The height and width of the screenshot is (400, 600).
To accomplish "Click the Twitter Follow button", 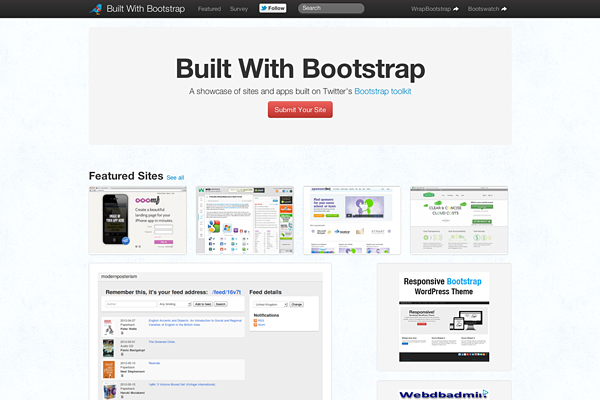I will click(x=272, y=8).
